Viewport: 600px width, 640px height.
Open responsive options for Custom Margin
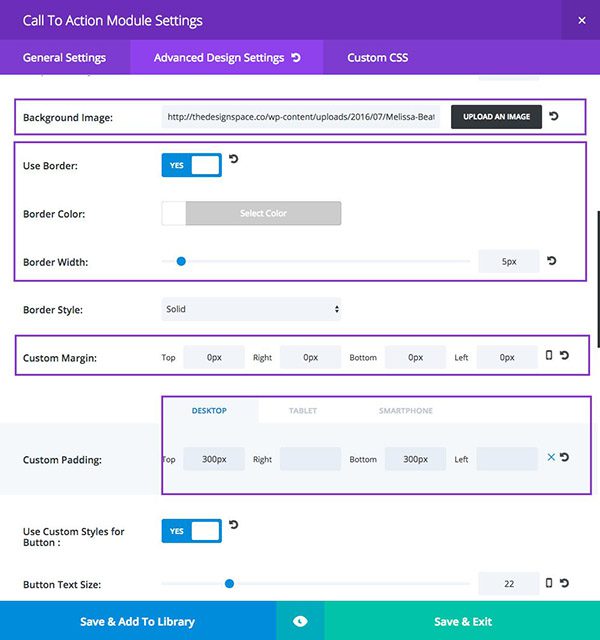[549, 355]
